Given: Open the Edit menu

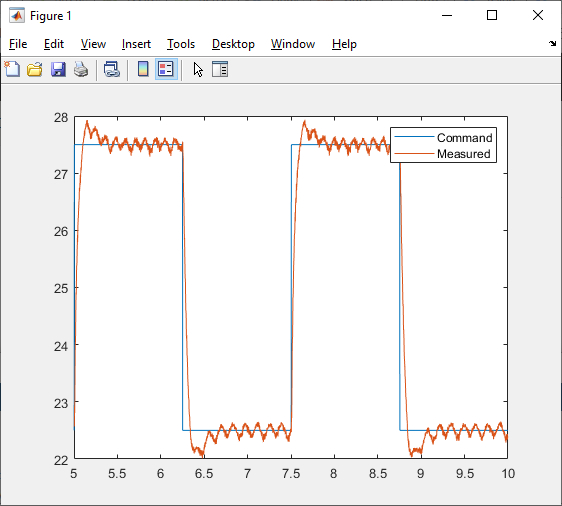Looking at the screenshot, I should [54, 44].
